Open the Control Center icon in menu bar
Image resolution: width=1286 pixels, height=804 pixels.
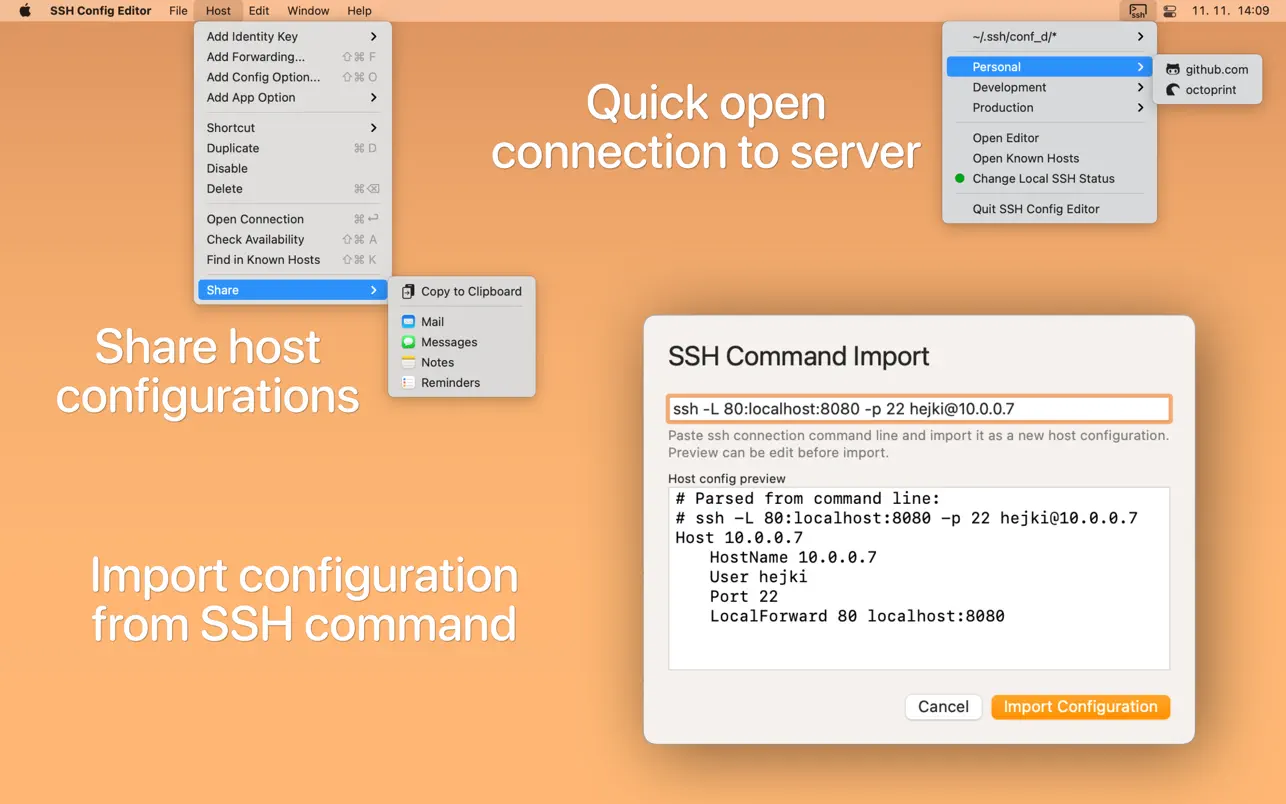(x=1170, y=11)
